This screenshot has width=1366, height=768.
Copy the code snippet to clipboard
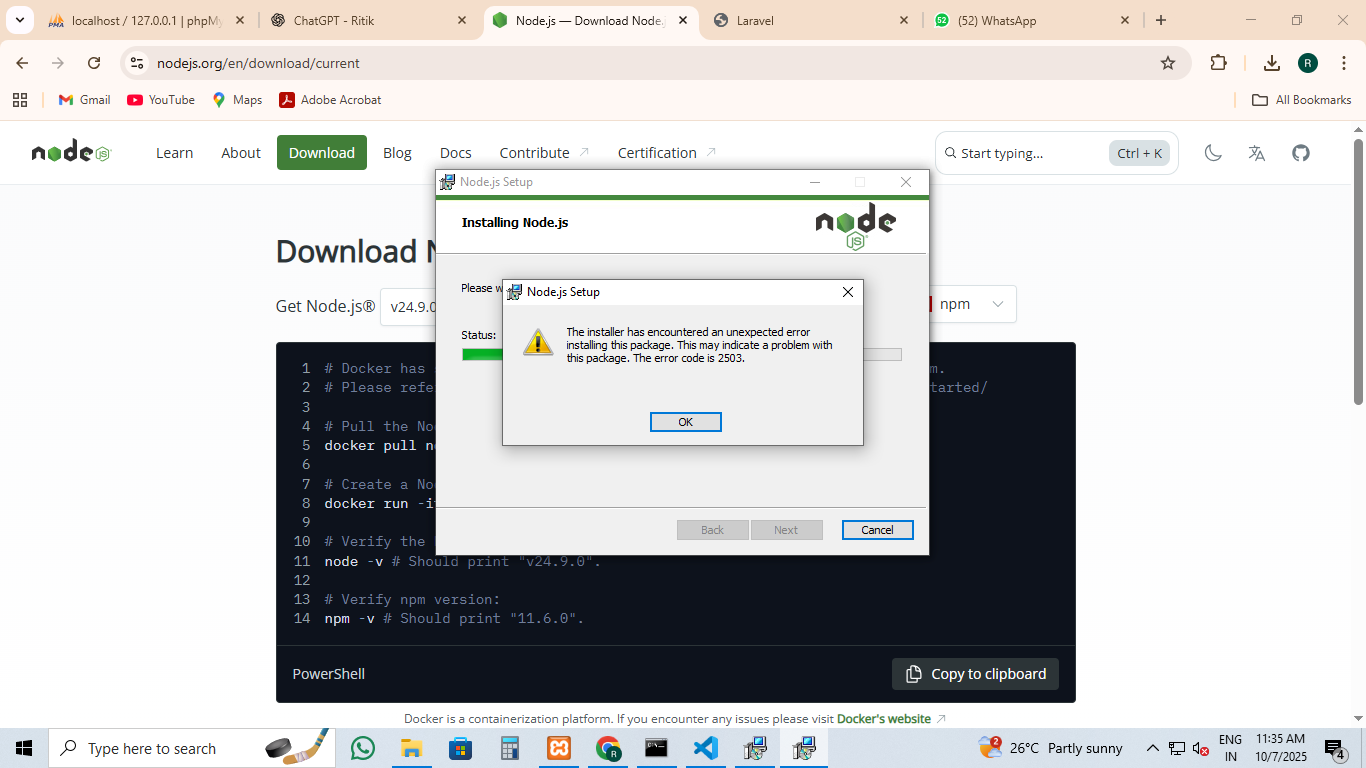pyautogui.click(x=975, y=674)
